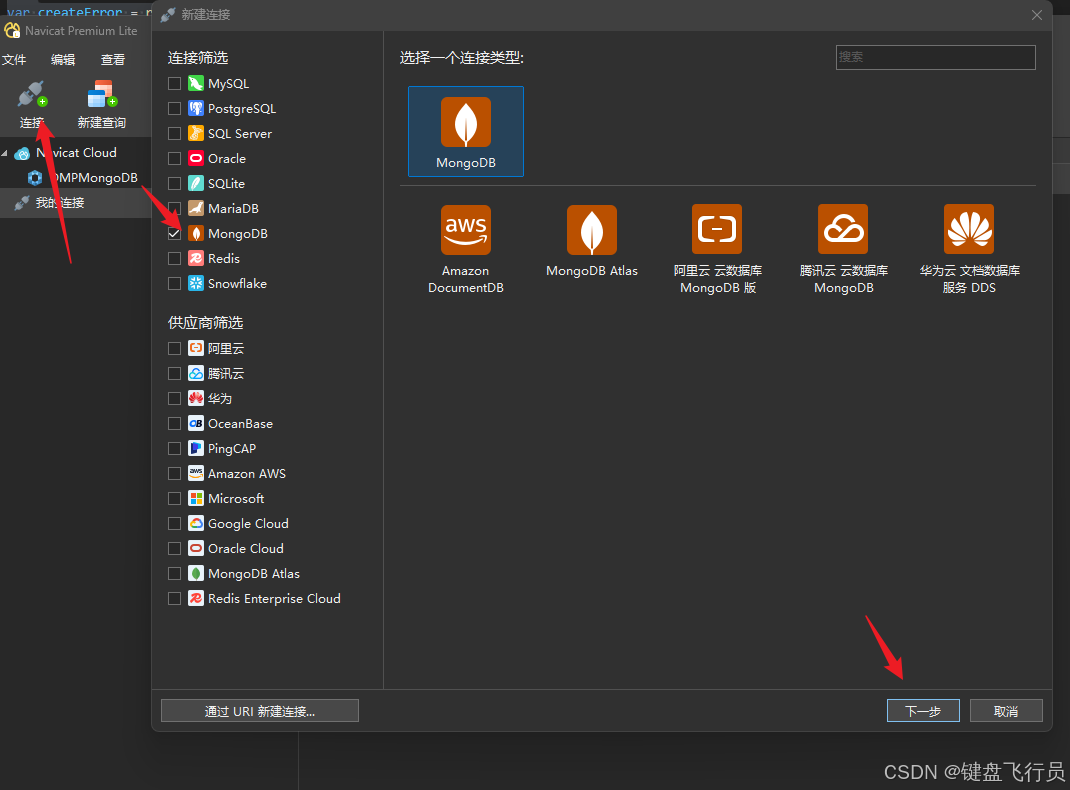1070x790 pixels.
Task: Choose the Amazon DocumentDB connection type
Action: point(465,249)
